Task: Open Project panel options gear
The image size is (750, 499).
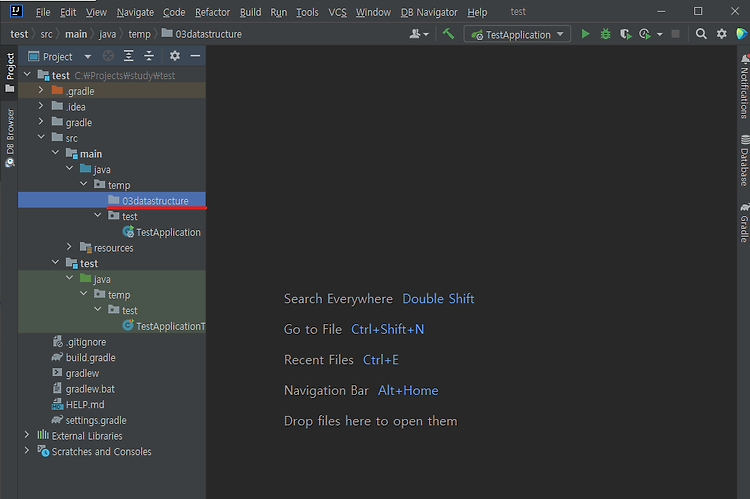Action: coord(175,56)
